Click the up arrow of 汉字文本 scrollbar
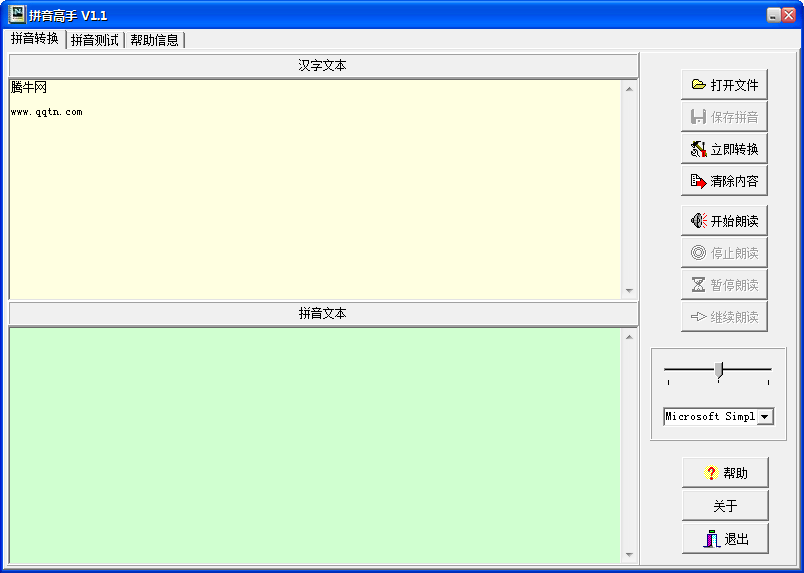This screenshot has width=804, height=573. click(629, 89)
